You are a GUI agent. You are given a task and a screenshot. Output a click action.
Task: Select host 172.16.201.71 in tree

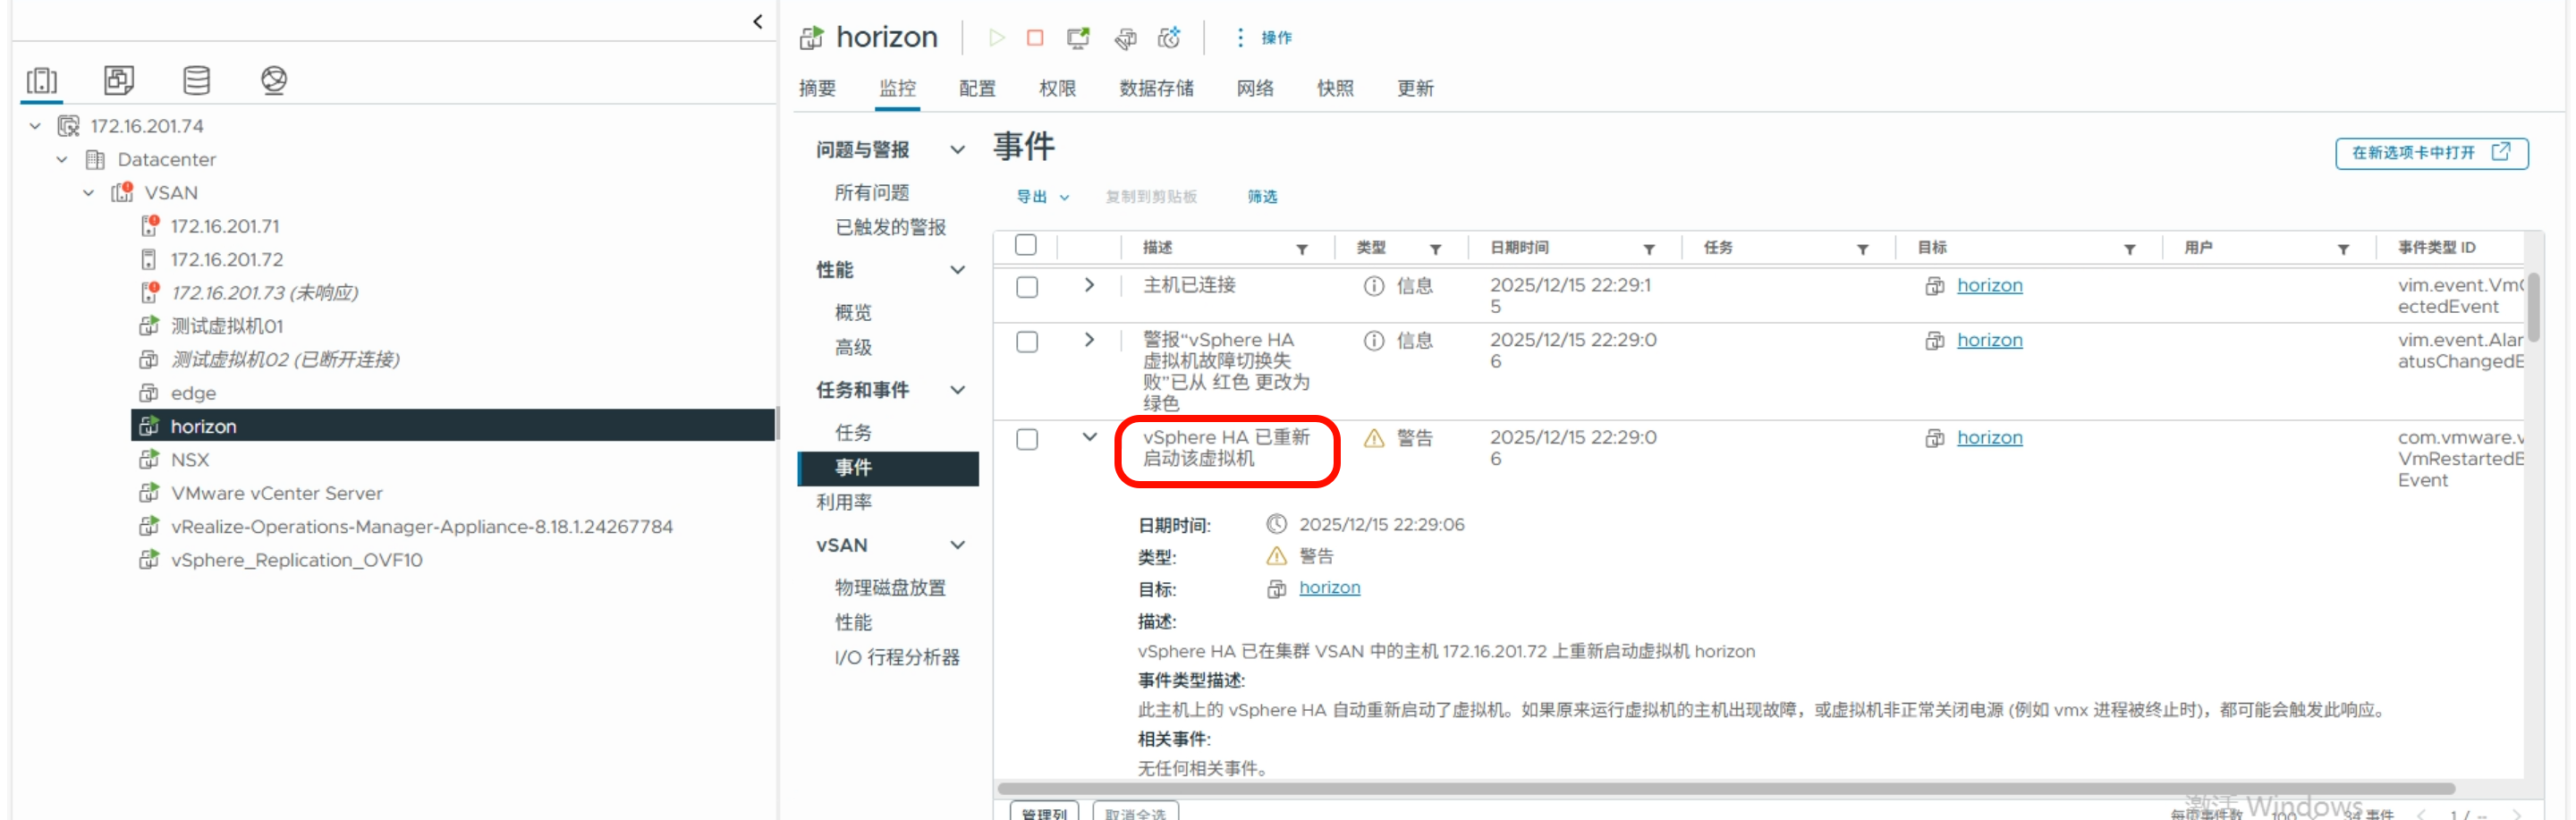(224, 226)
